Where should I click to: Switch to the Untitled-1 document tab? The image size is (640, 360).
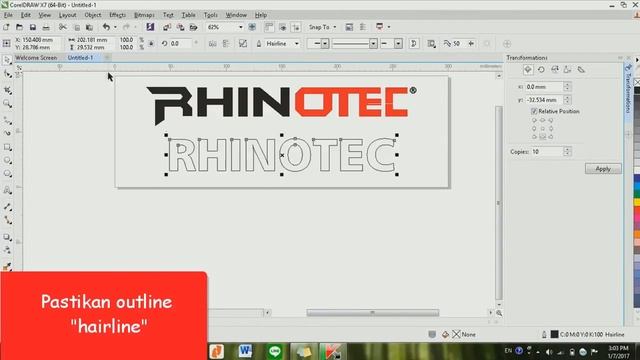[80, 58]
